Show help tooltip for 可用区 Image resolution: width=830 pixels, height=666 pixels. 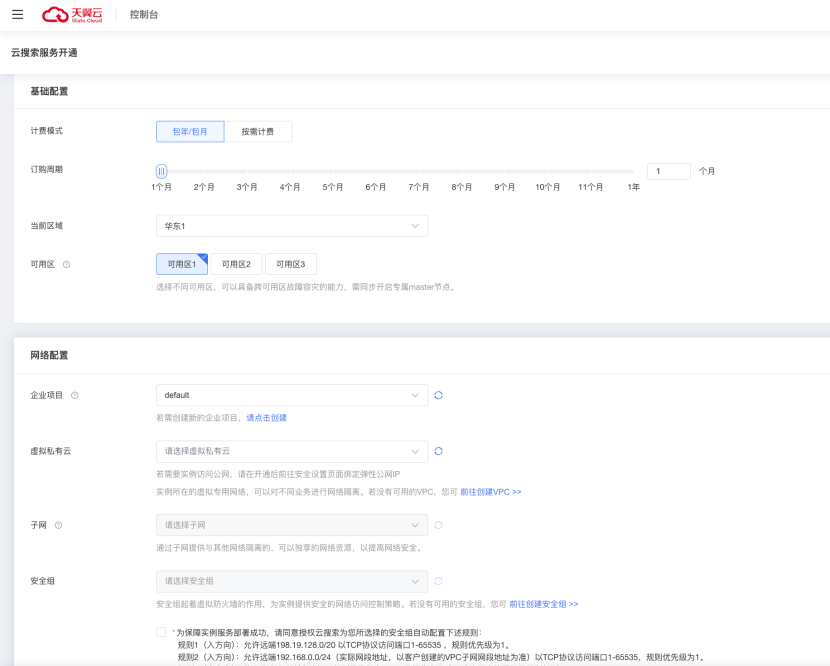[x=67, y=265]
